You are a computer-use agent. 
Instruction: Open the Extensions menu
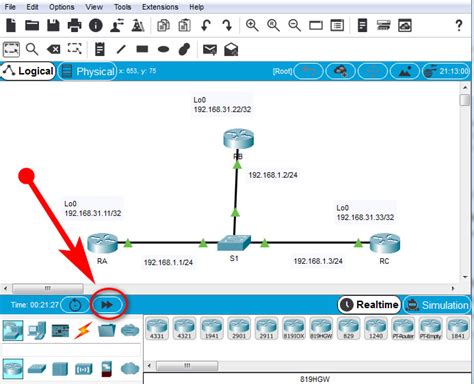pyautogui.click(x=160, y=7)
